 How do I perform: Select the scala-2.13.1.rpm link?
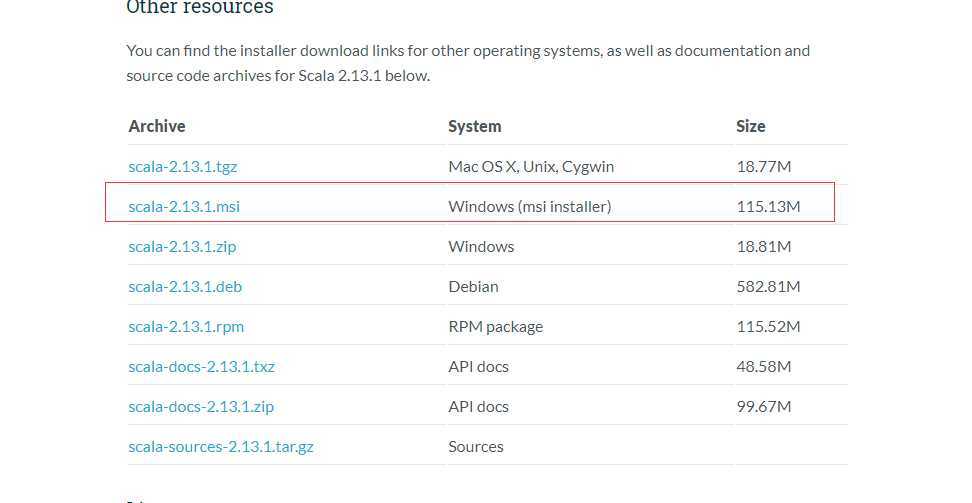(186, 327)
